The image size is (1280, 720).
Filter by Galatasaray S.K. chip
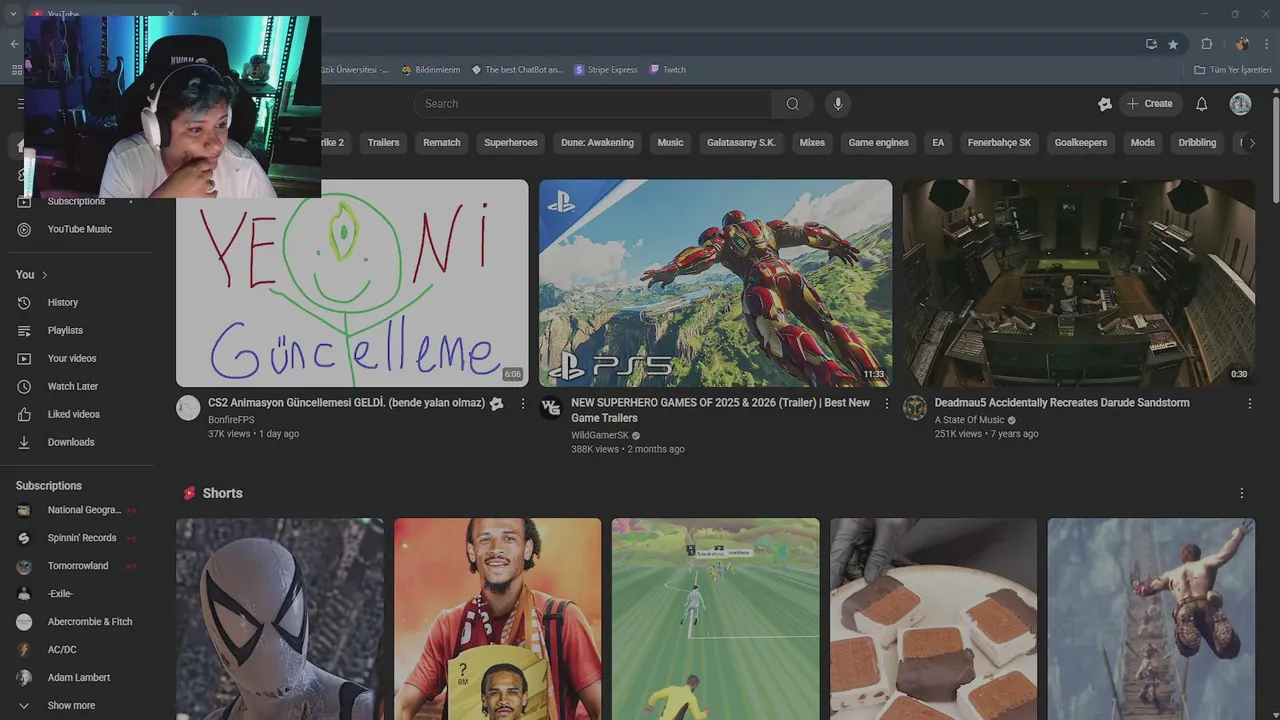point(741,143)
